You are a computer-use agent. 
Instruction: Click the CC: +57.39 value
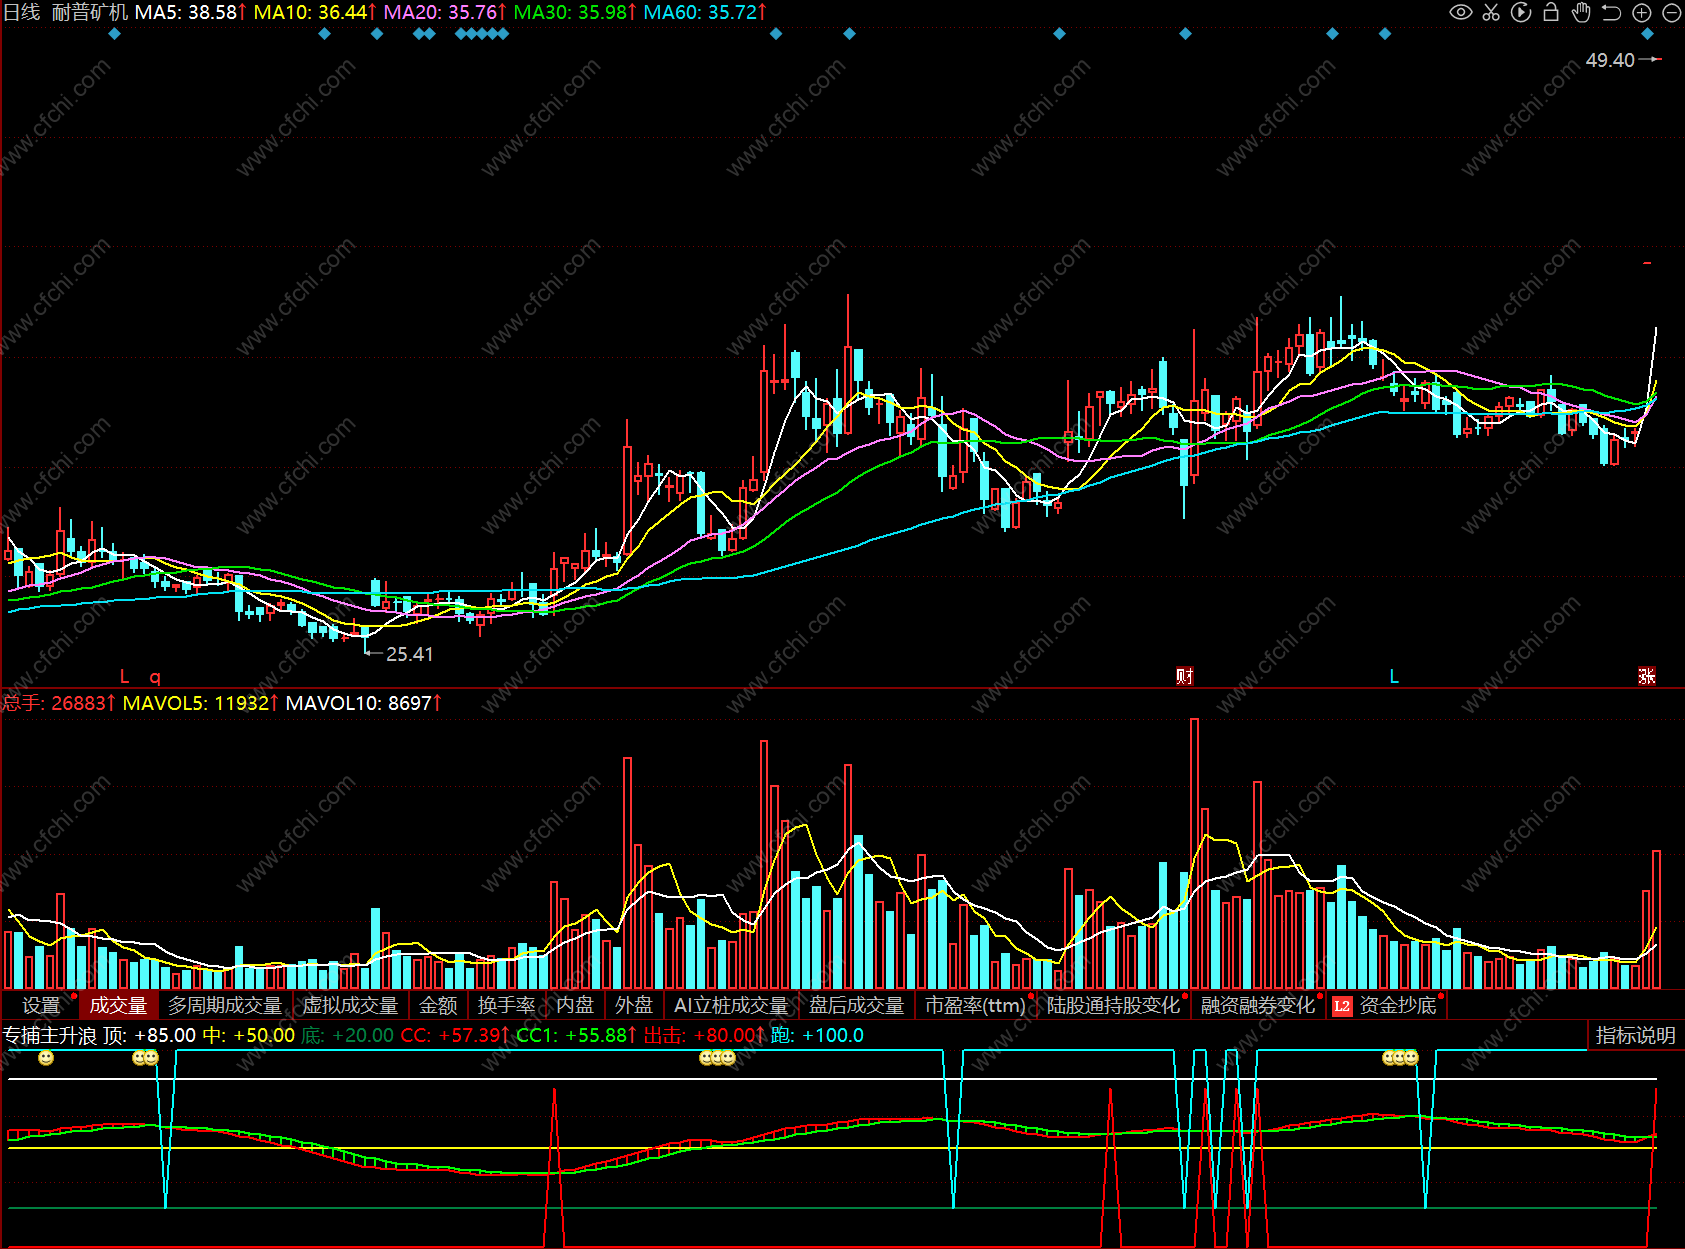pos(456,1035)
